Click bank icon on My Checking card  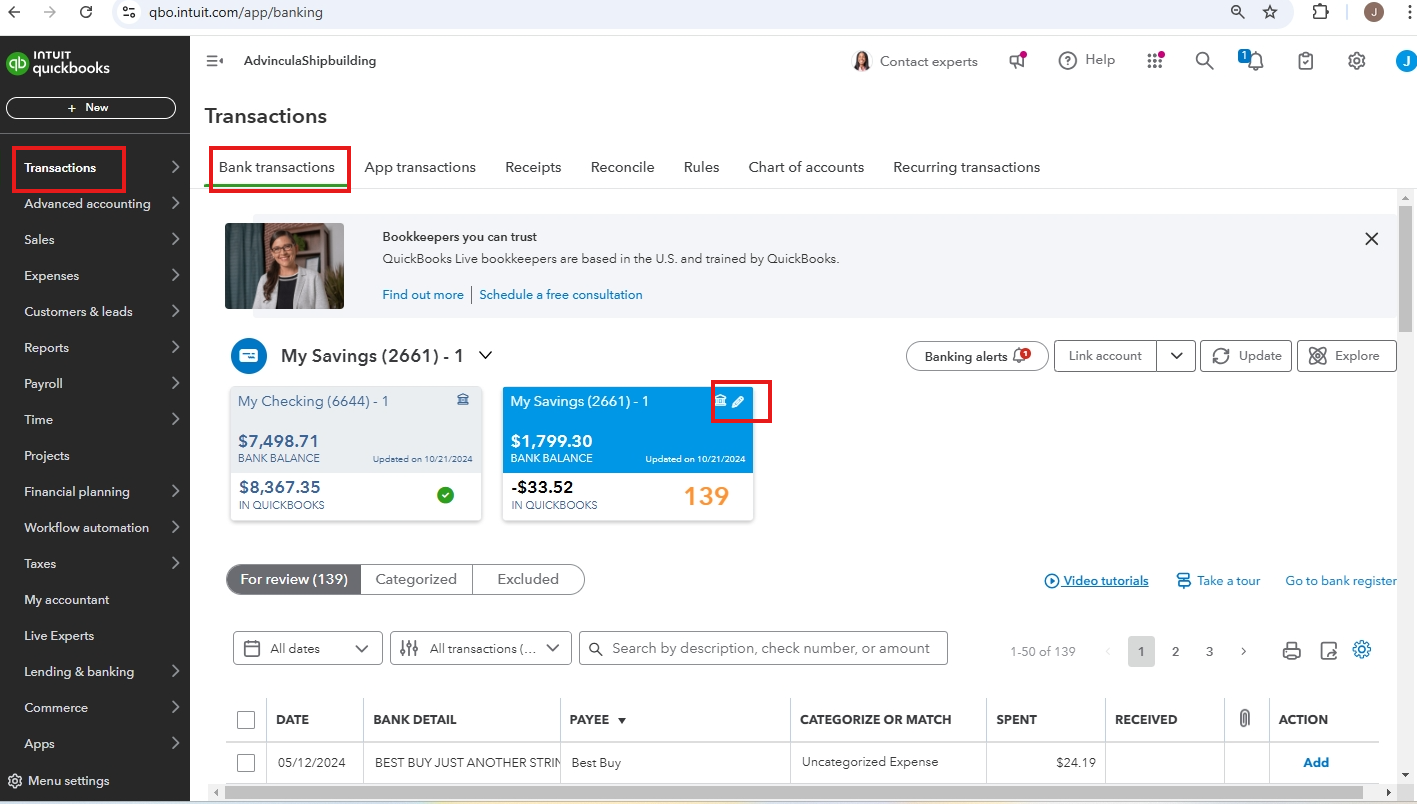tap(463, 400)
